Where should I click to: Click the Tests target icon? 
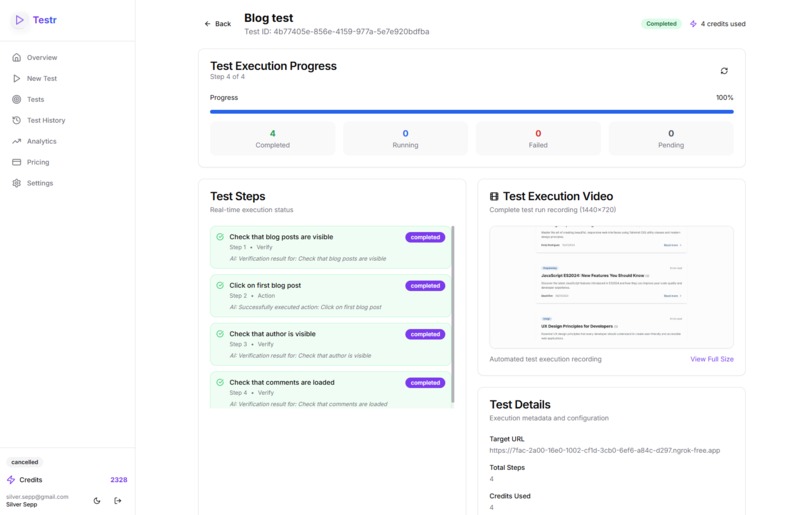click(16, 99)
